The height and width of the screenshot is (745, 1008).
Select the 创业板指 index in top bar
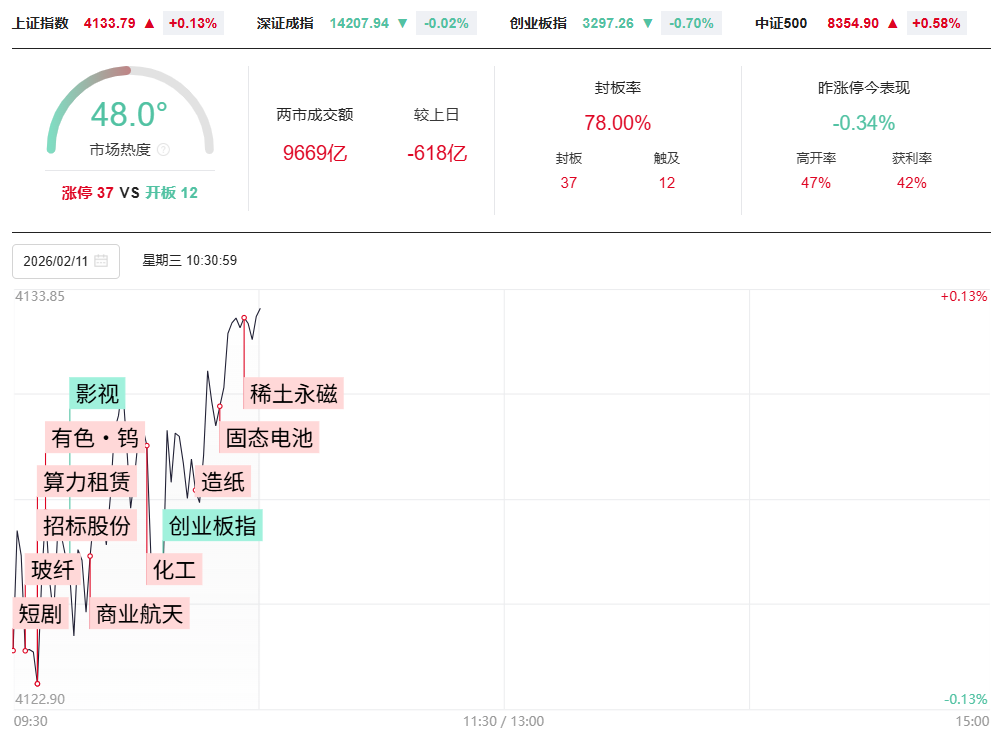coord(538,23)
